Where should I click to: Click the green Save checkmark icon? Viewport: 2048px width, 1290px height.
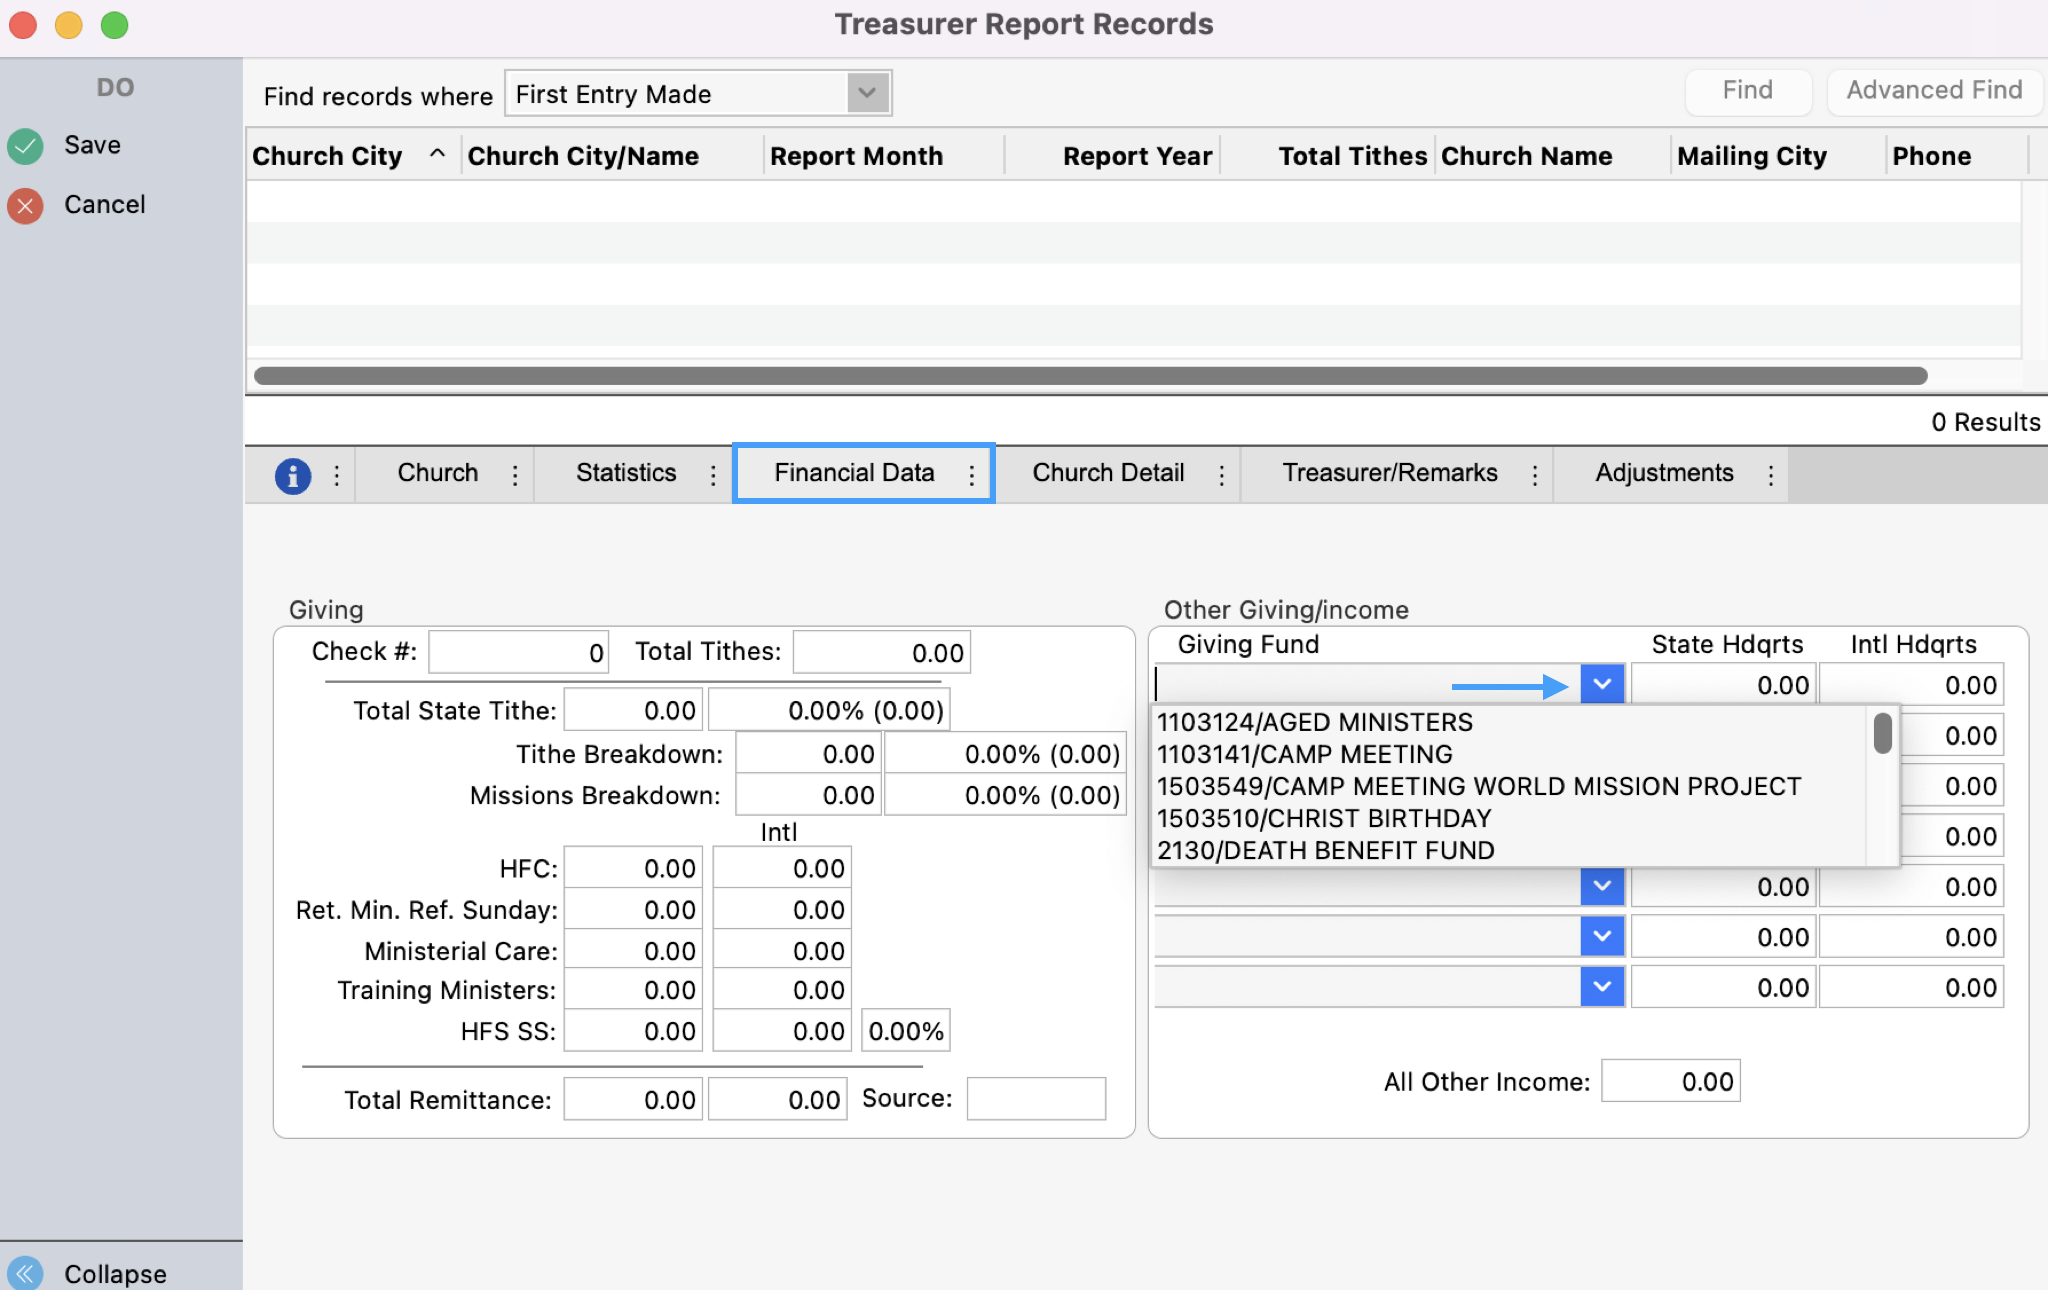tap(26, 145)
